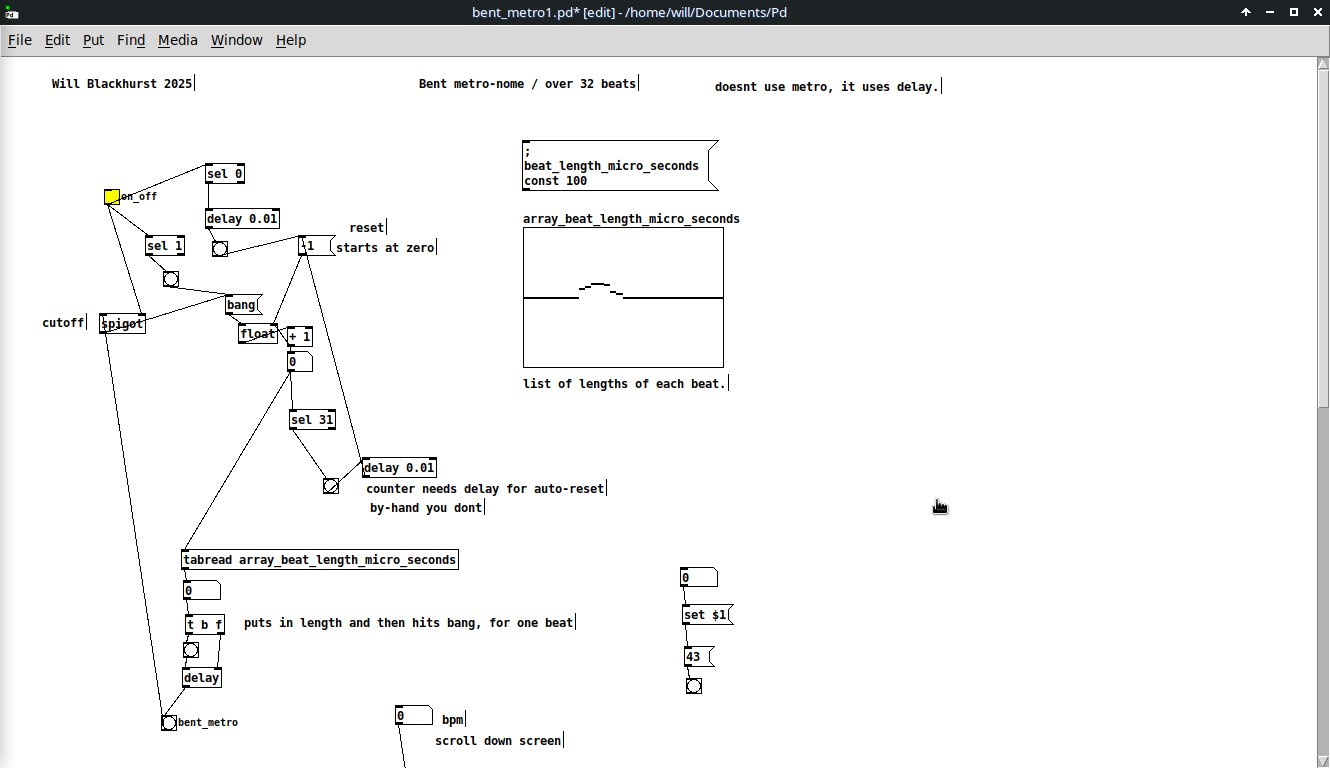Viewport: 1330px width, 768px height.
Task: Click the comment 'doesnt use metro, it uses delay.'
Action: click(x=828, y=87)
